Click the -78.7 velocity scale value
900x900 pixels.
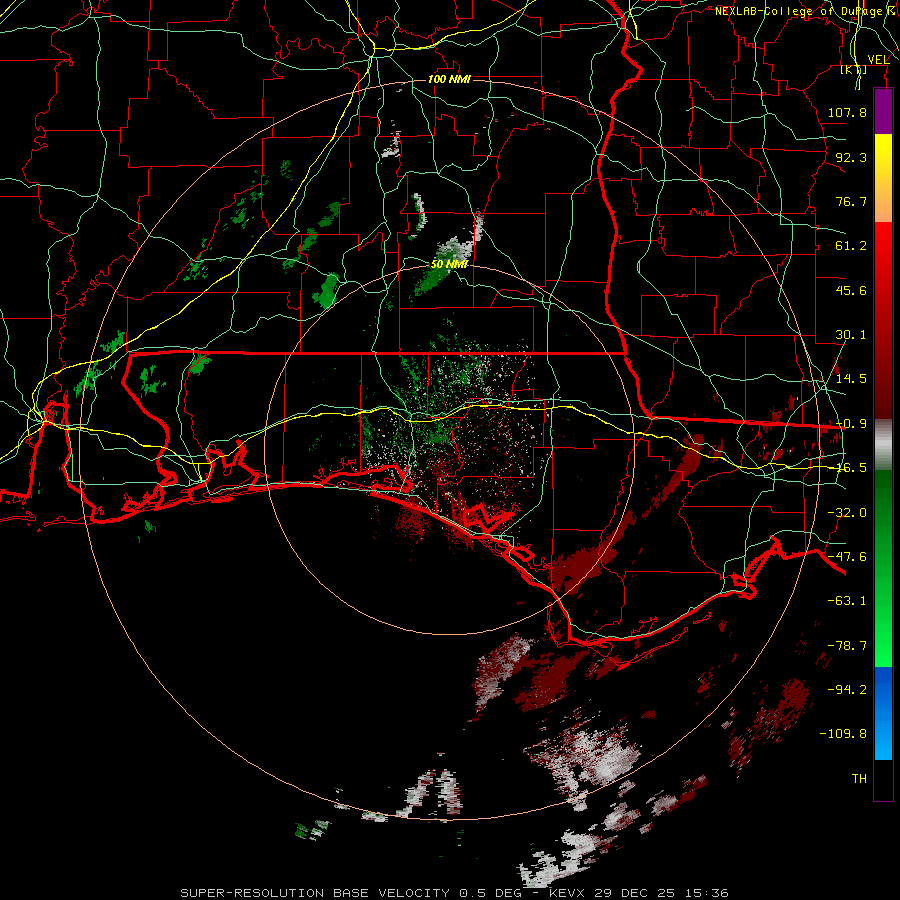coord(847,646)
